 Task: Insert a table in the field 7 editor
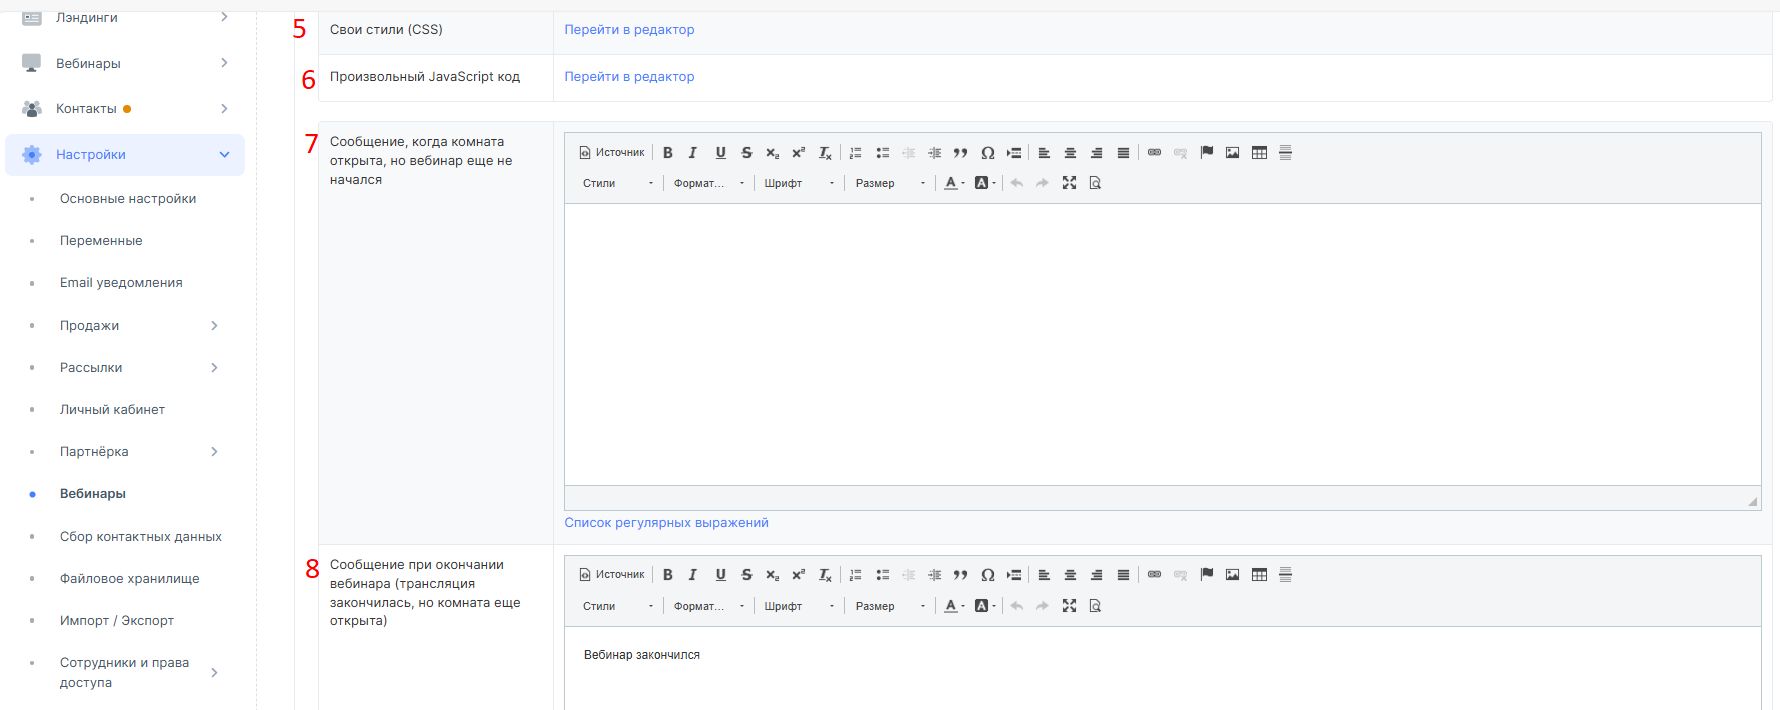pyautogui.click(x=1259, y=153)
